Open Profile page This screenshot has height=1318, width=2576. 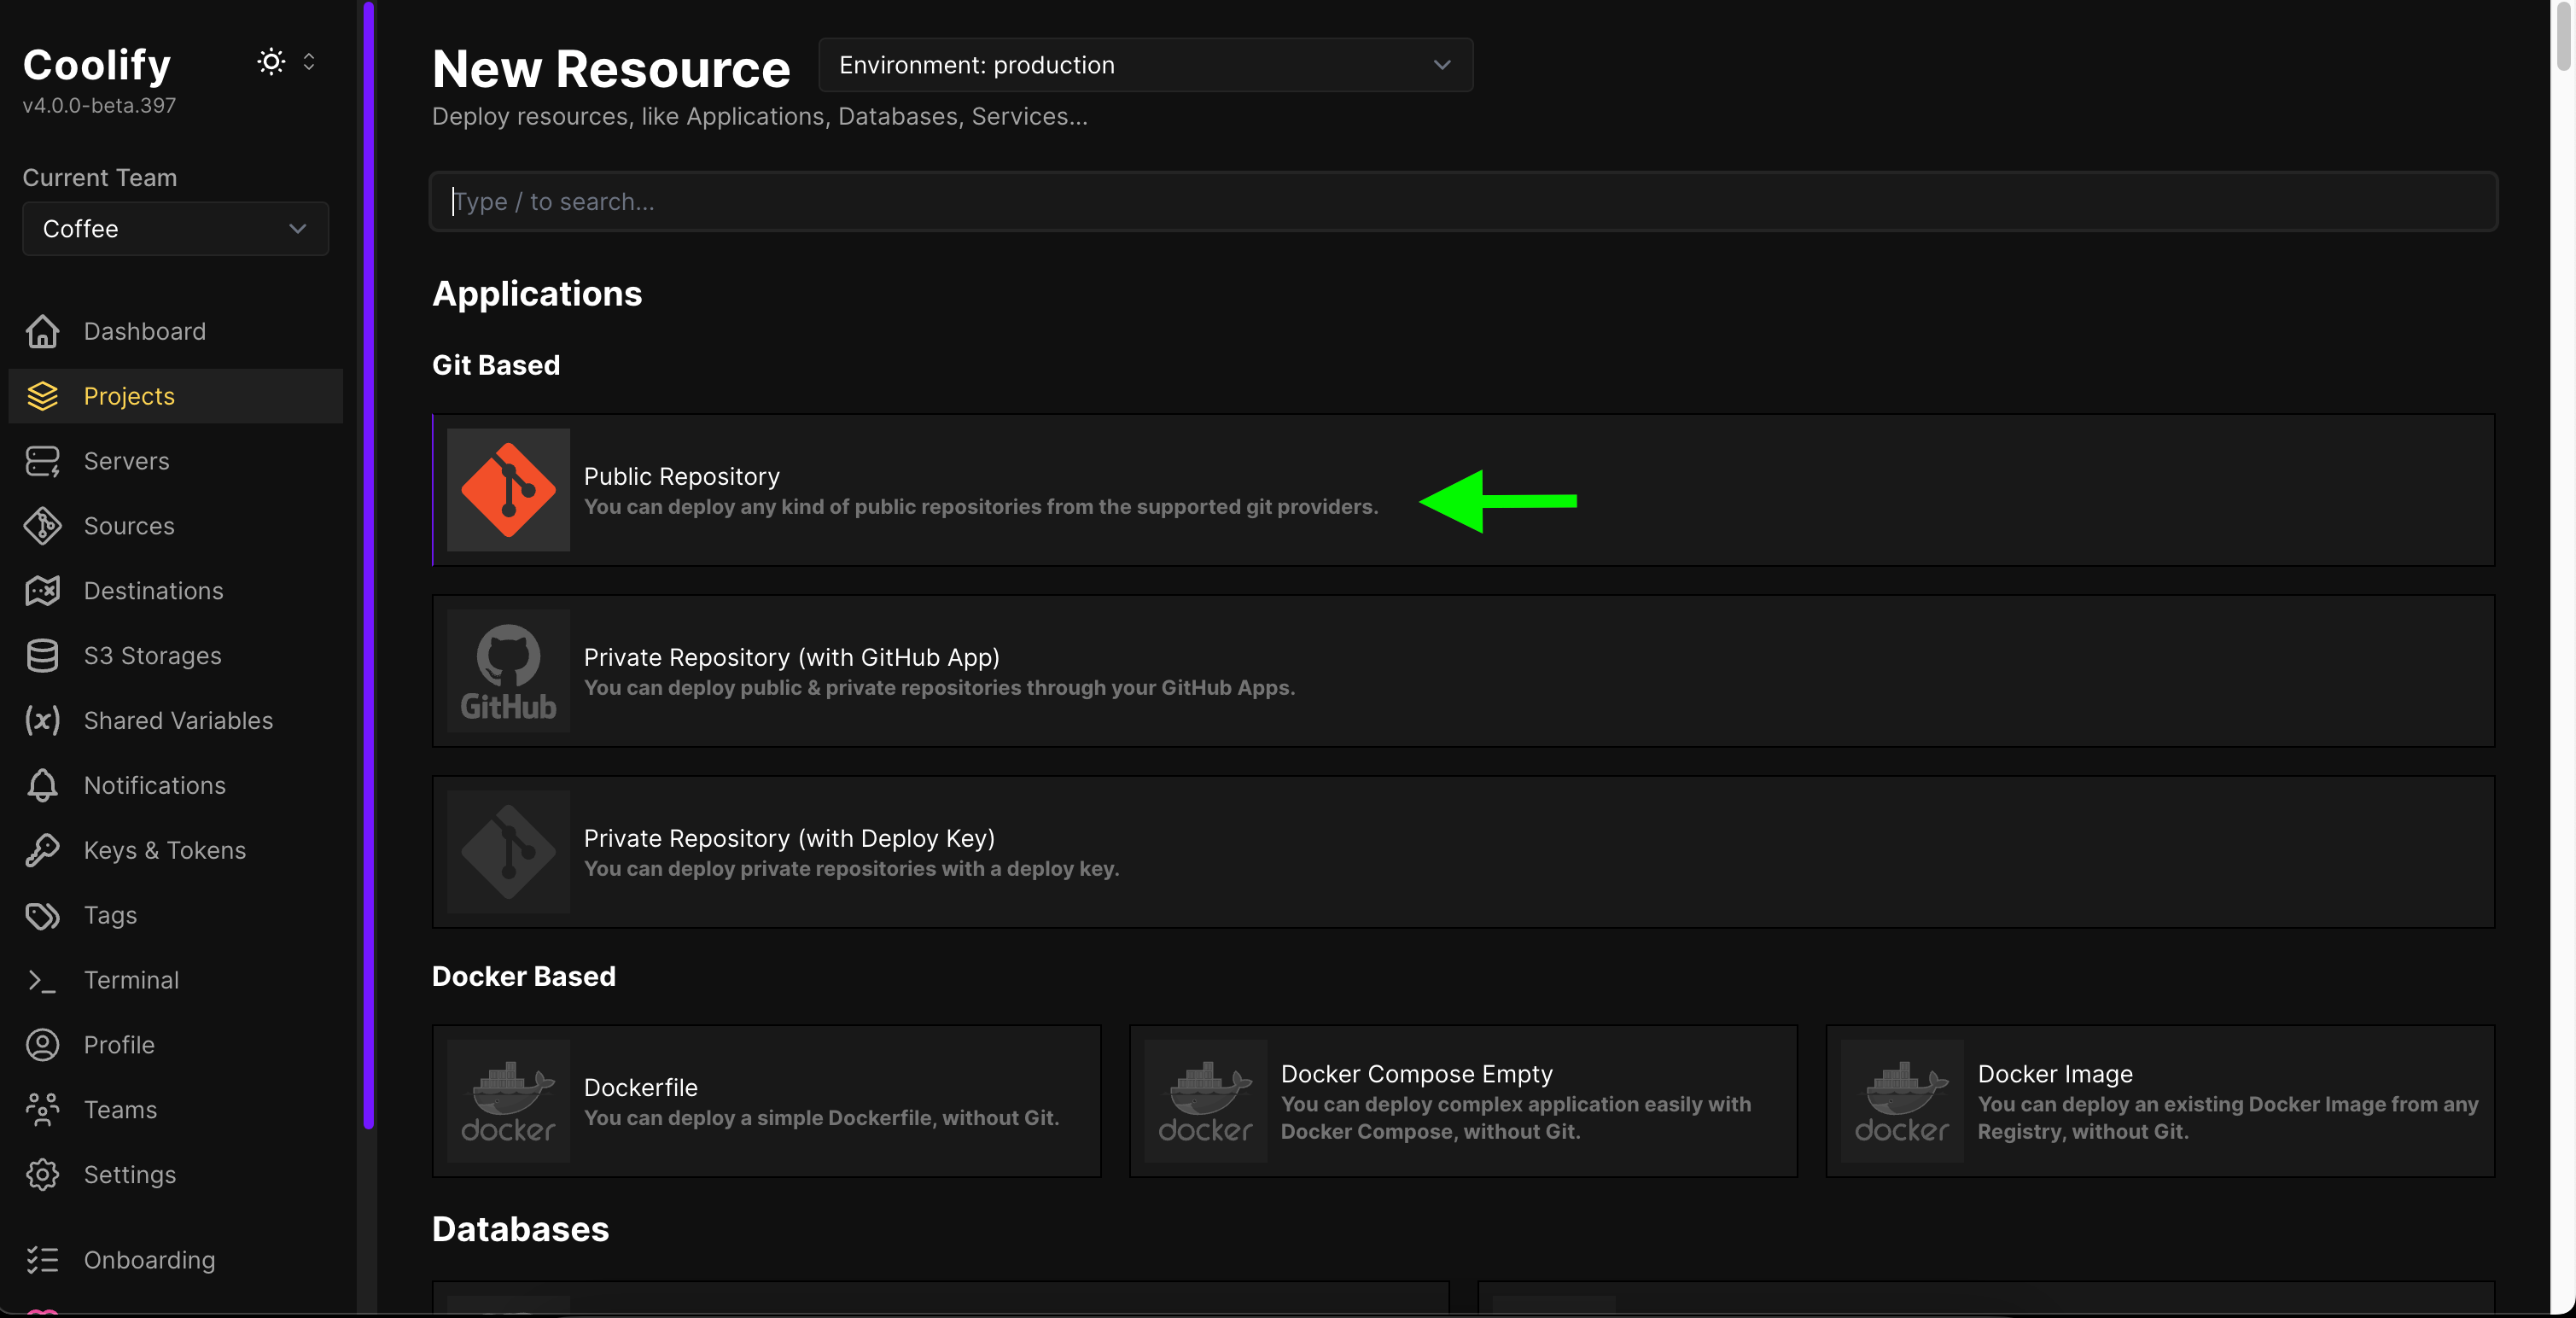point(175,1045)
